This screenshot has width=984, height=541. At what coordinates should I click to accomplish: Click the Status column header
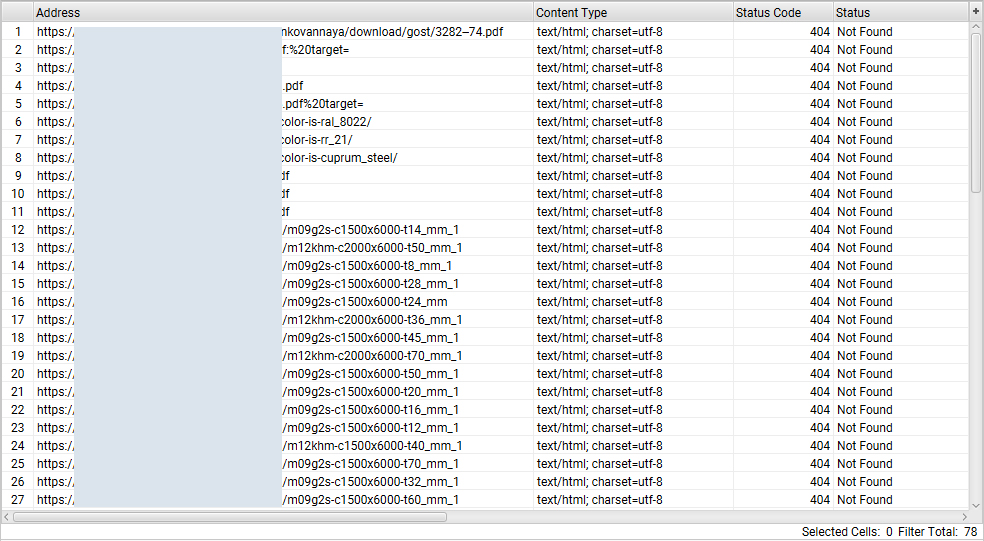899,13
